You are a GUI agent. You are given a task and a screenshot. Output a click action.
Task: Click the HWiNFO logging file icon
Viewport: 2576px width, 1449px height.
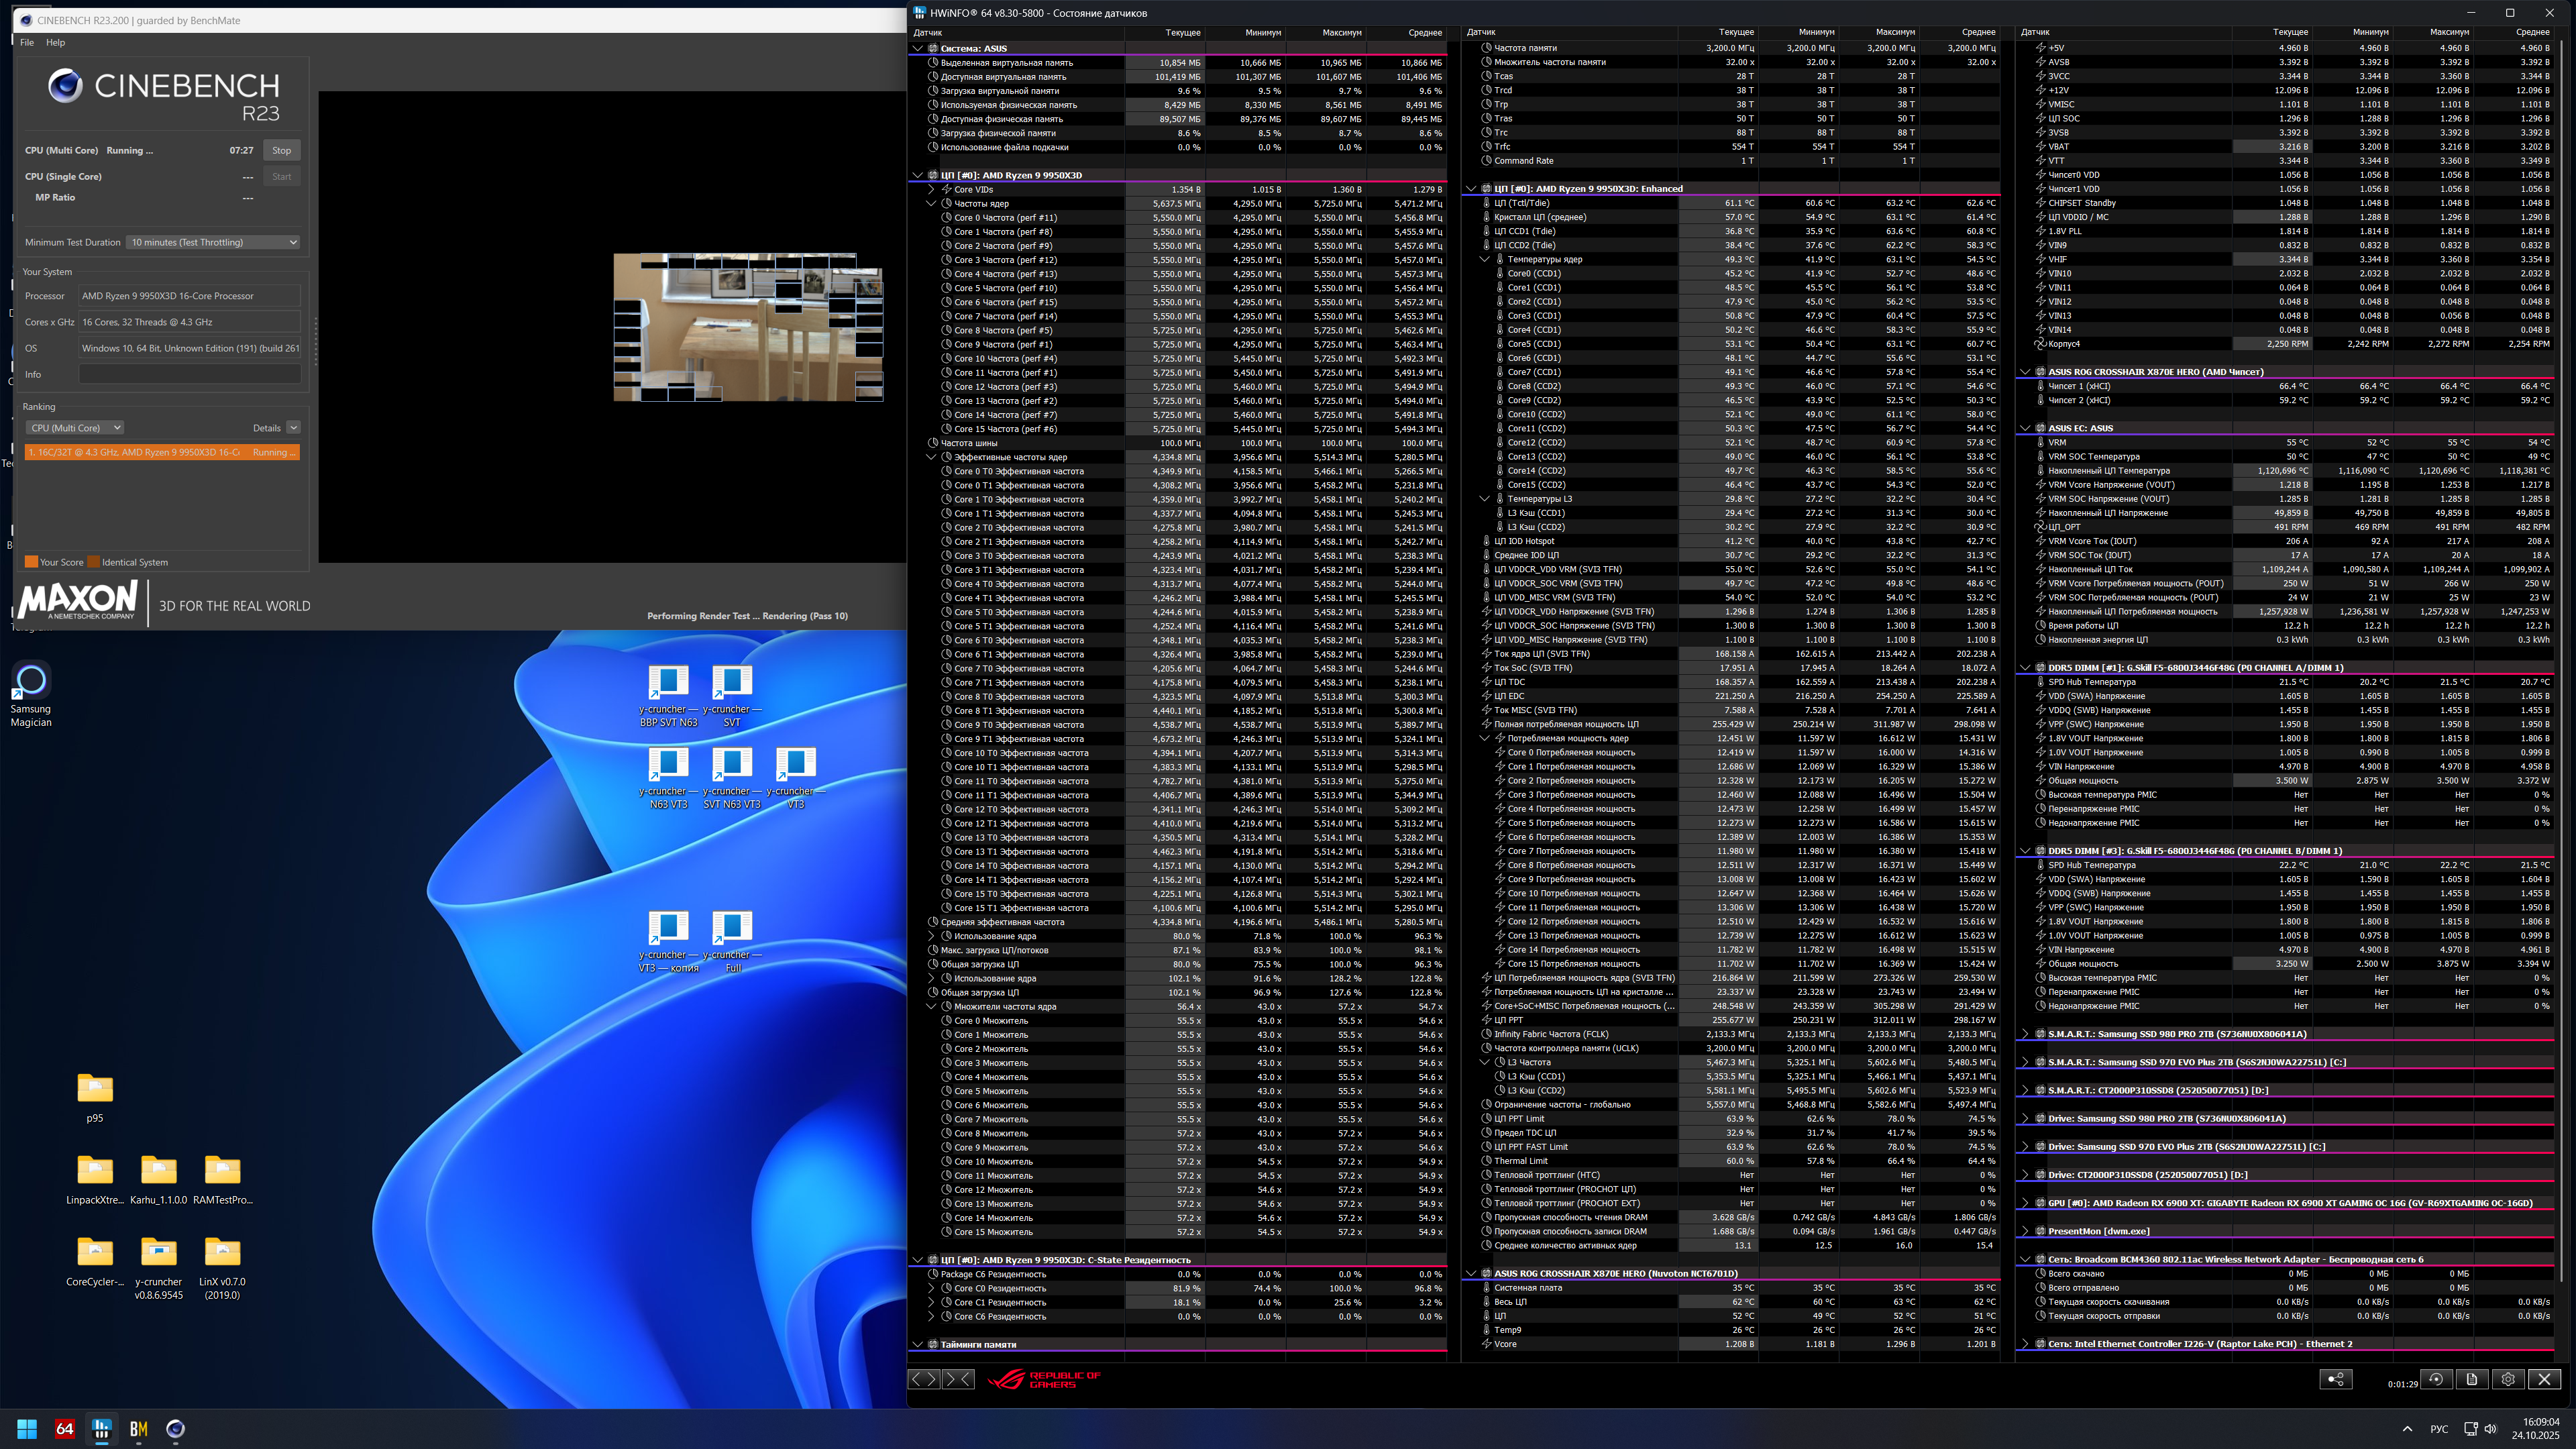pyautogui.click(x=2472, y=1379)
